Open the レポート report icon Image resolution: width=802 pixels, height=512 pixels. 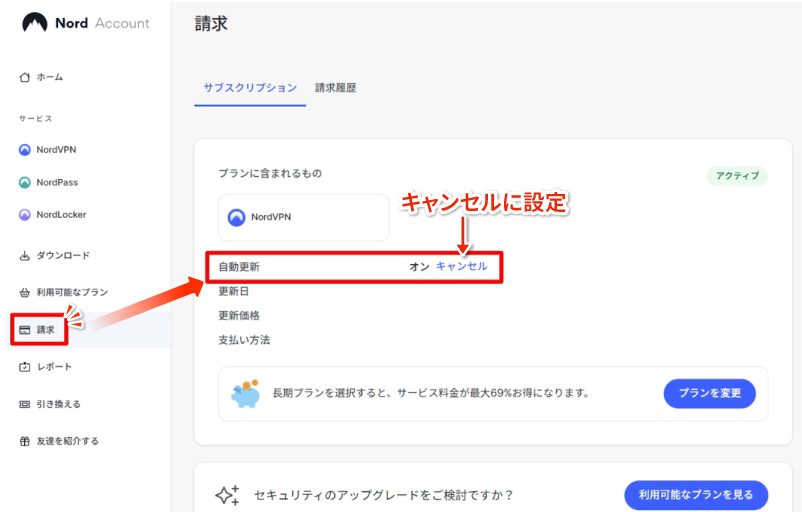click(25, 367)
